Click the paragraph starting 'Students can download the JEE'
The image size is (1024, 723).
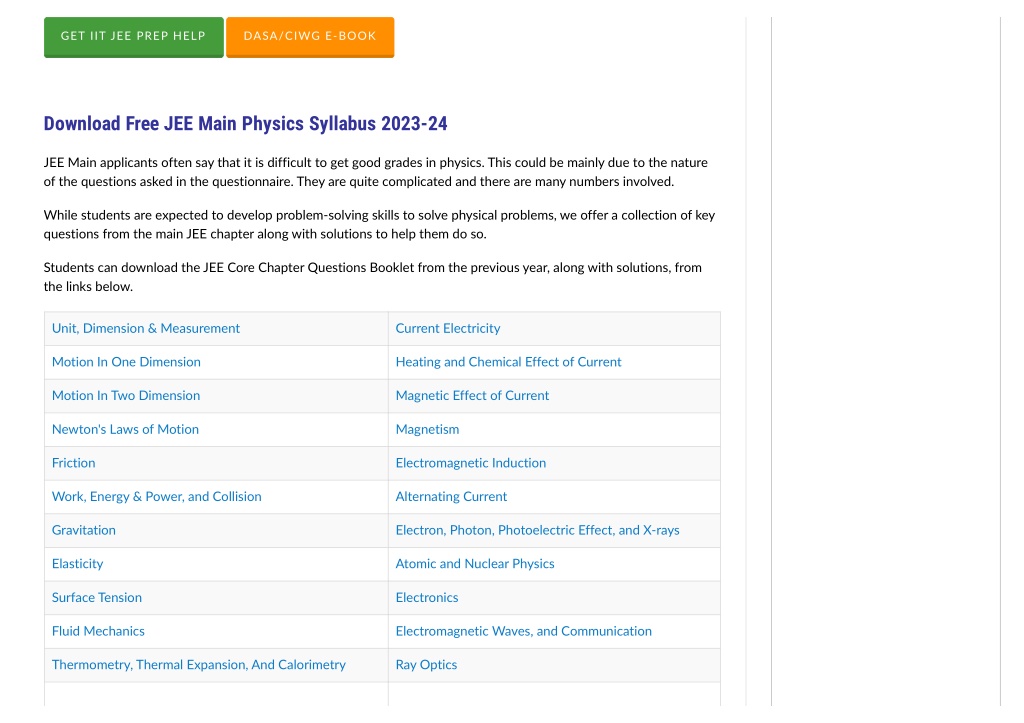tap(373, 277)
